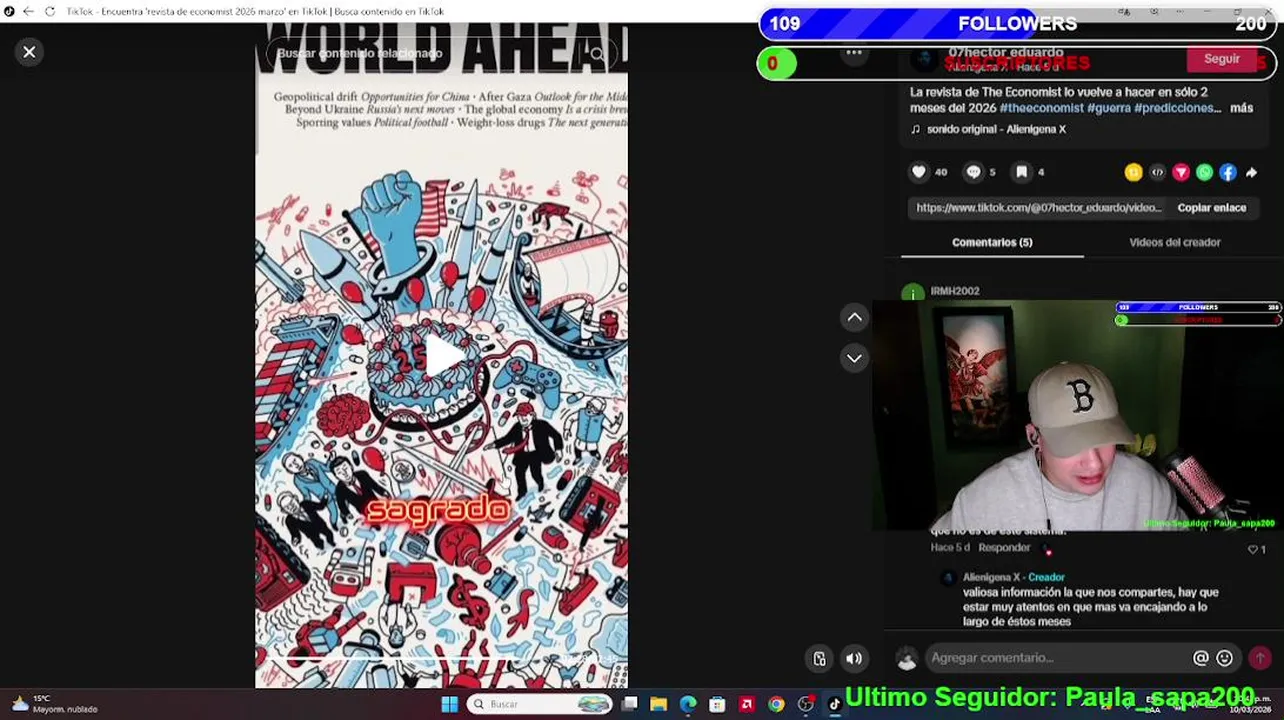
Task: Click the Buscar contenido relacionado search field
Action: [430, 54]
